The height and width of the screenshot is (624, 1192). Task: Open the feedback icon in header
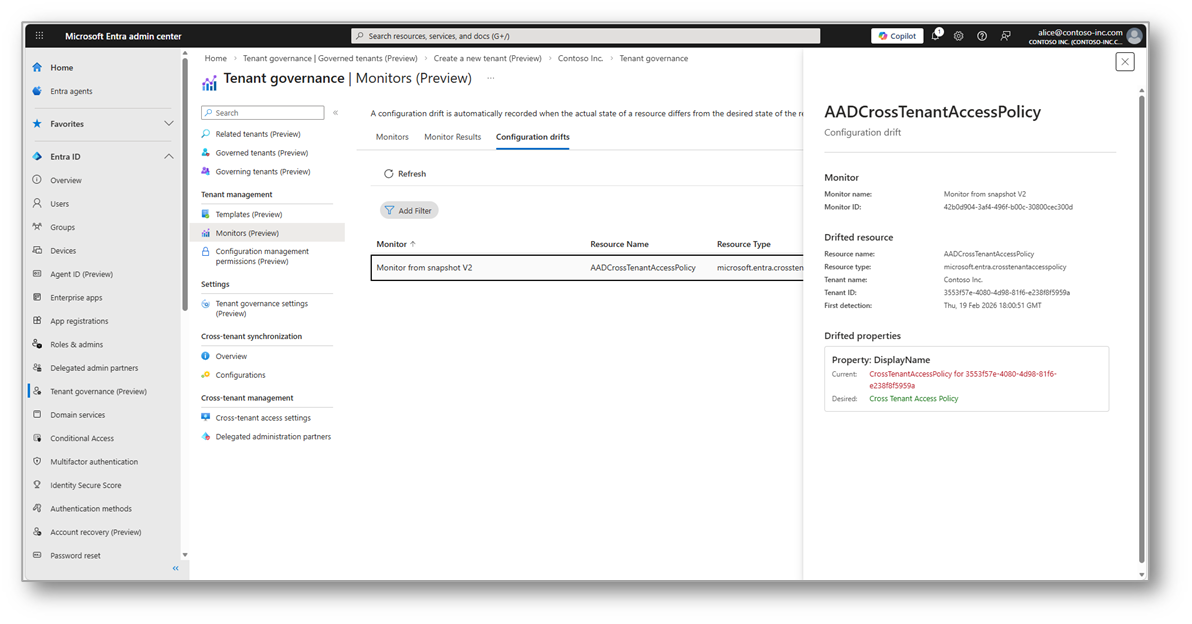click(1006, 36)
